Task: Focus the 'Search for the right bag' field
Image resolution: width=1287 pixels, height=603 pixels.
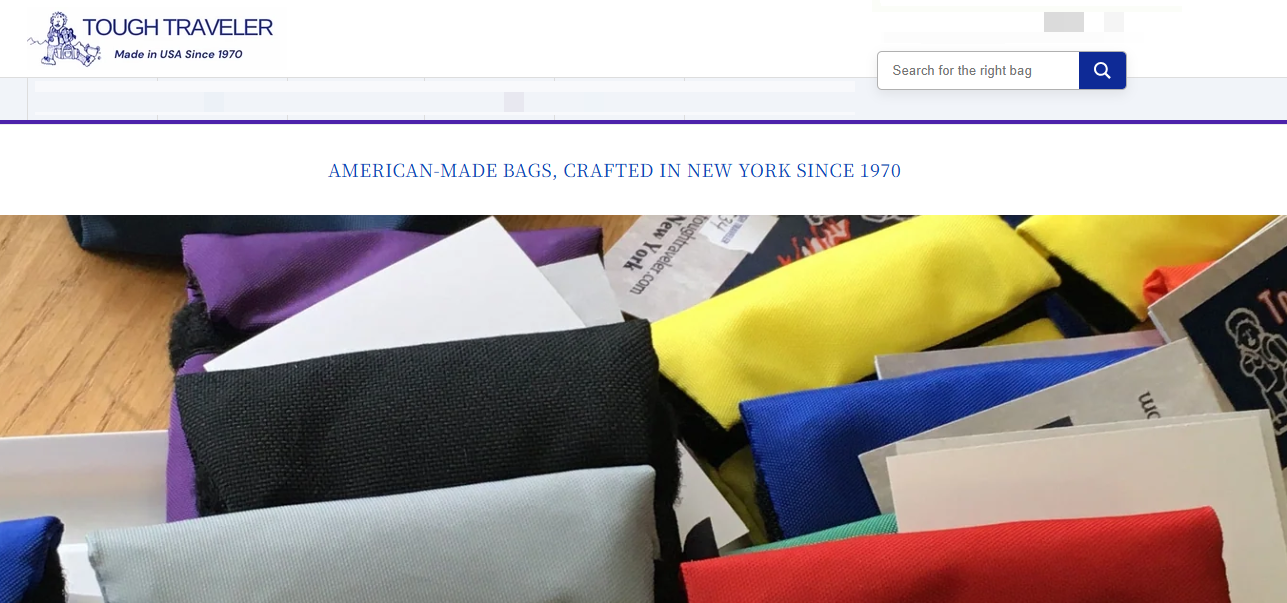Action: [978, 70]
